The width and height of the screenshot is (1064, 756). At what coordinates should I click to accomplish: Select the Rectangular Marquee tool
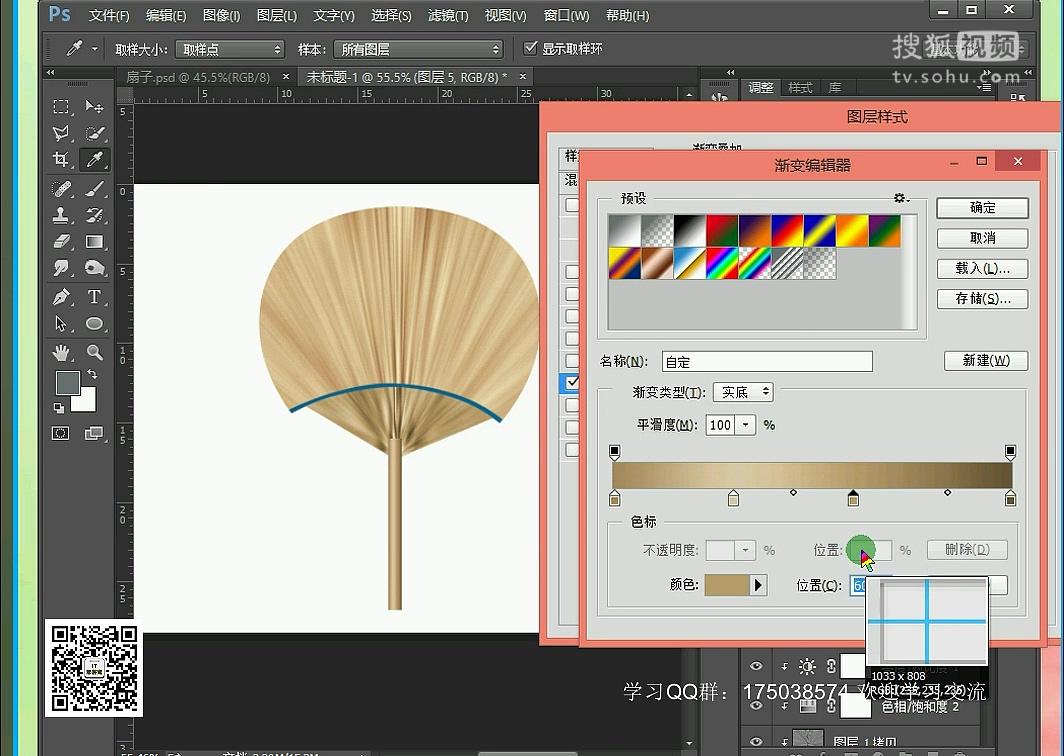pos(61,107)
